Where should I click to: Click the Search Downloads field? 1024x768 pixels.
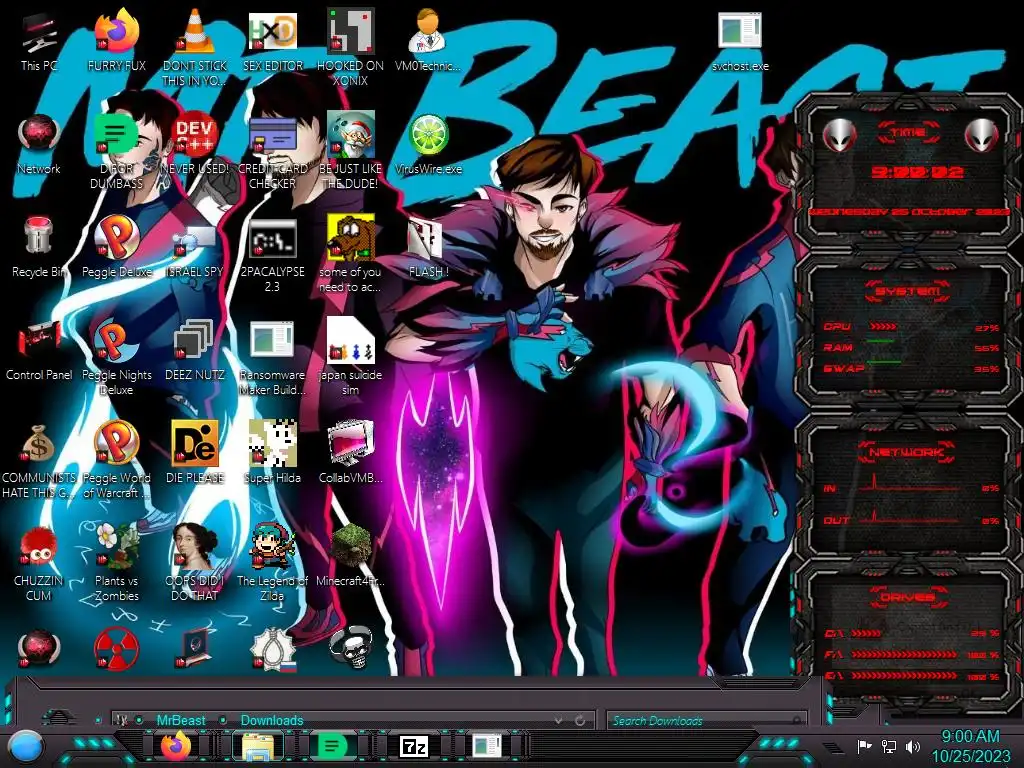pos(705,720)
